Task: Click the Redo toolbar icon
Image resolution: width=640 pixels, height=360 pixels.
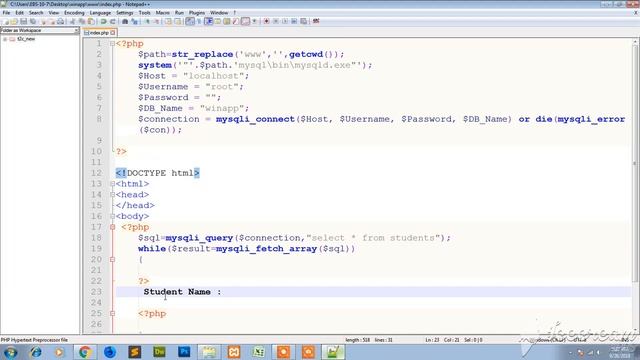Action: pos(113,21)
